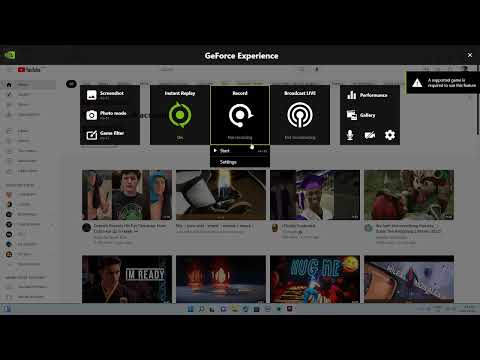The width and height of the screenshot is (480, 360).
Task: Click the warning triangle in the notification
Action: coord(417,83)
